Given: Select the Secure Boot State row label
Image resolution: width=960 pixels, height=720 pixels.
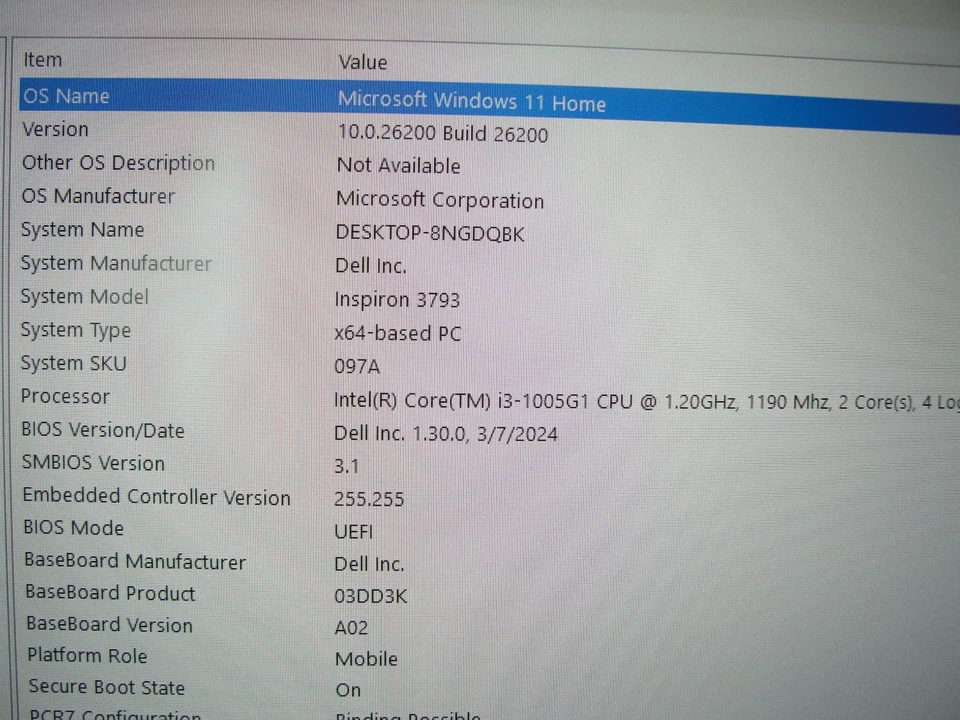Looking at the screenshot, I should pos(107,687).
